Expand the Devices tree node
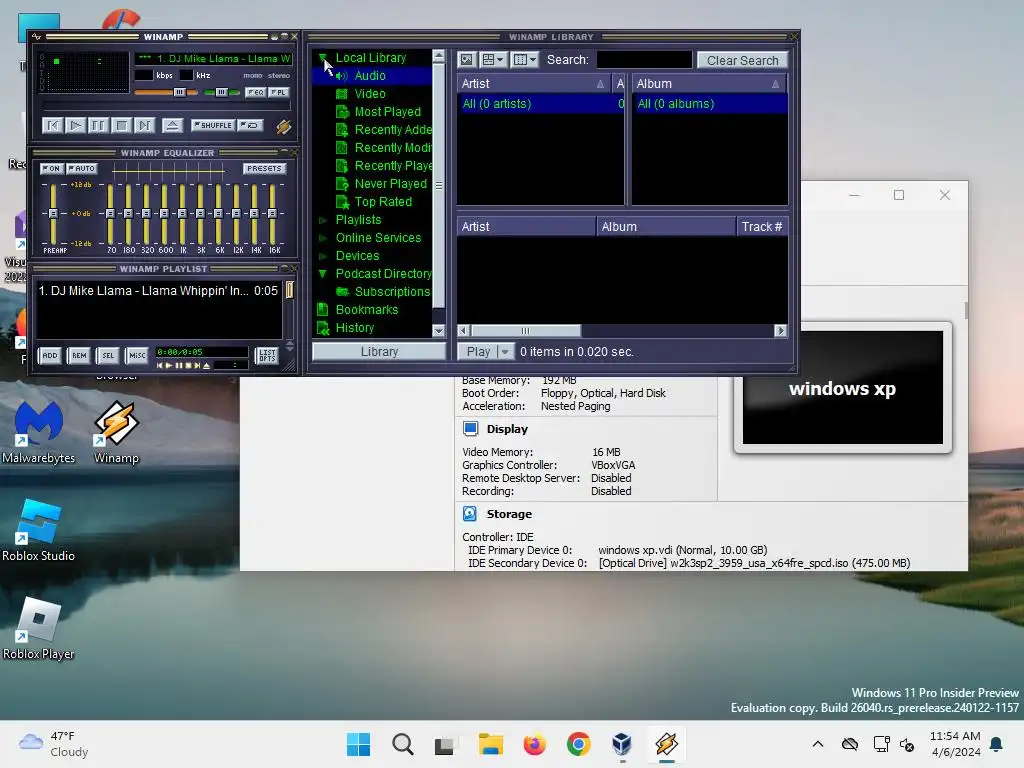Image resolution: width=1024 pixels, height=768 pixels. click(322, 256)
